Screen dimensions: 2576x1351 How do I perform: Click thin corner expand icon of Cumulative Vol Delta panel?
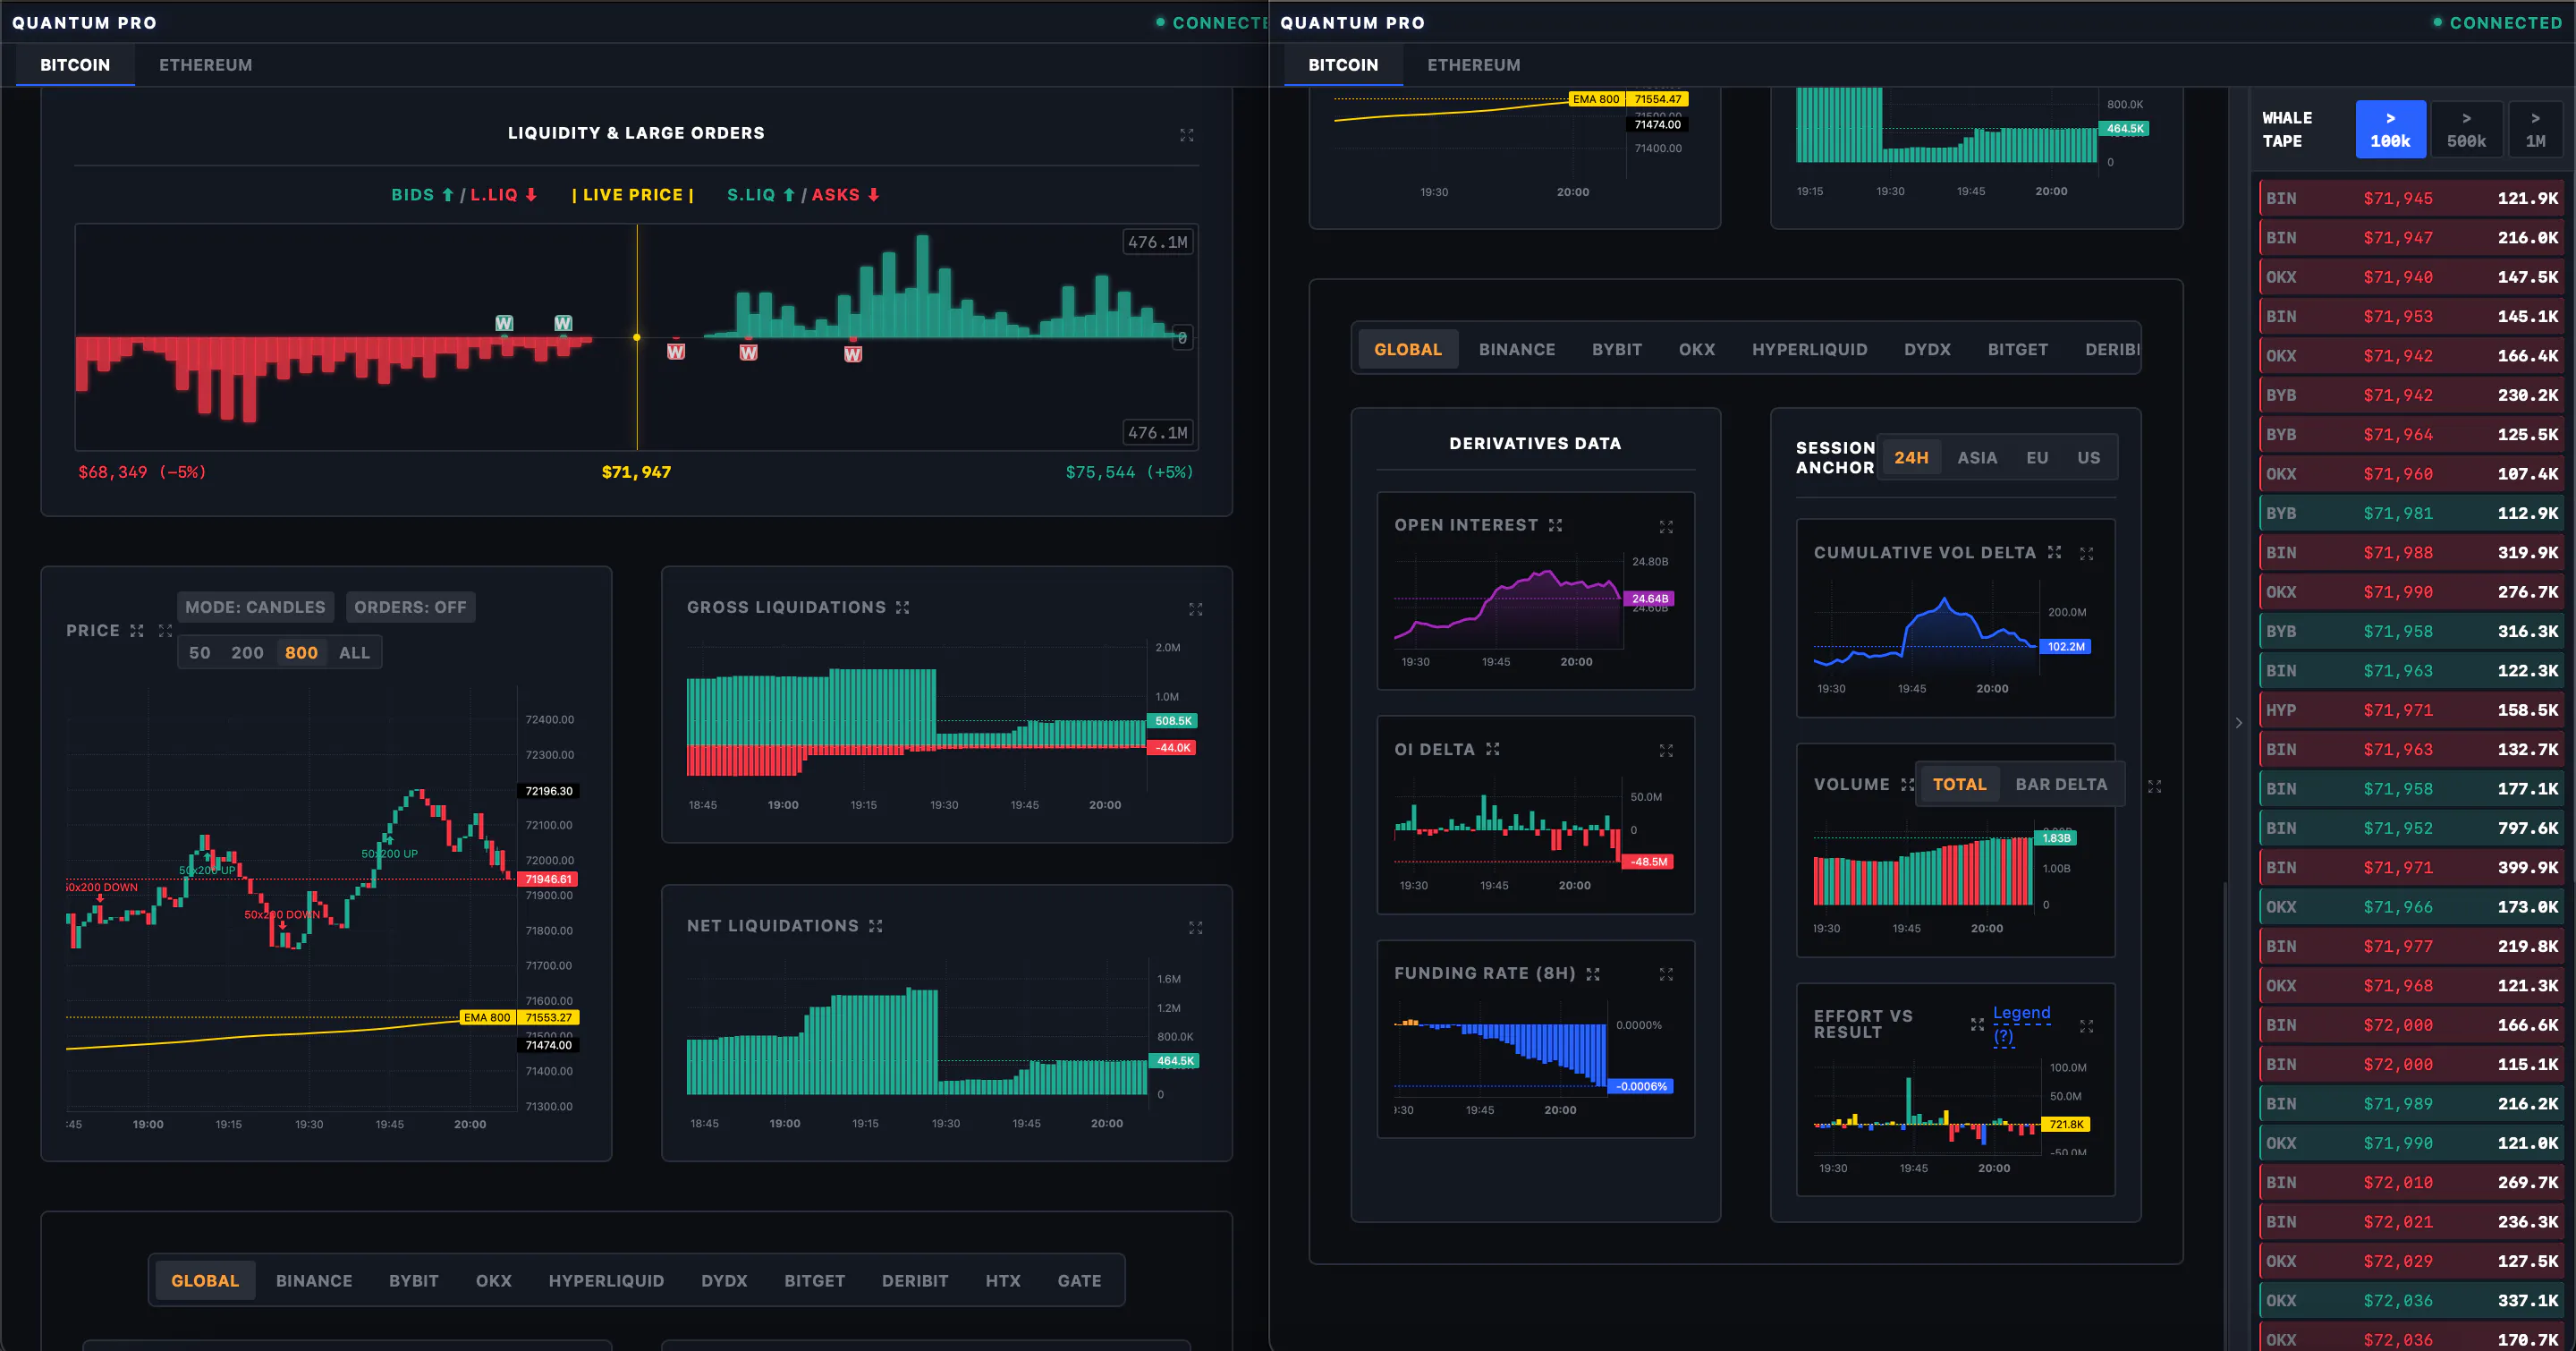2086,554
